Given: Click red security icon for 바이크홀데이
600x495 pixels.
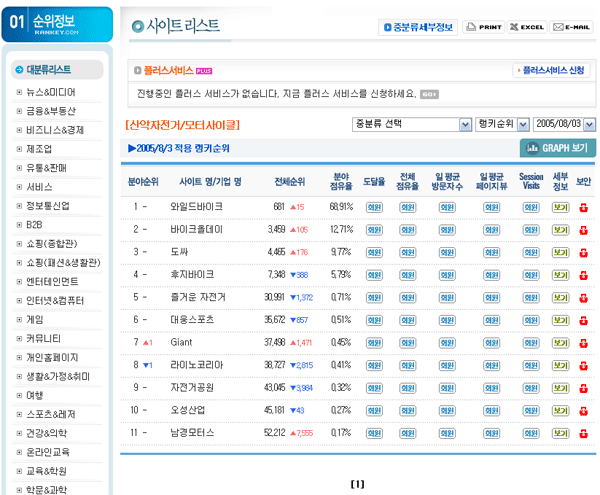Looking at the screenshot, I should click(583, 230).
